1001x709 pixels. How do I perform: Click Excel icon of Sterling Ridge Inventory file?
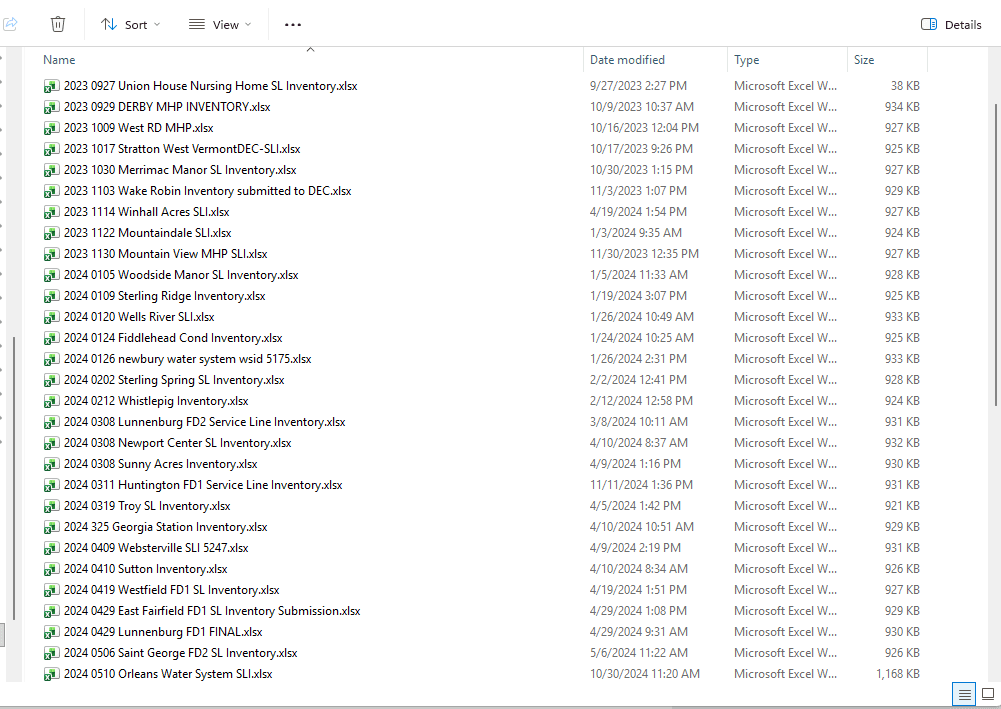click(51, 297)
